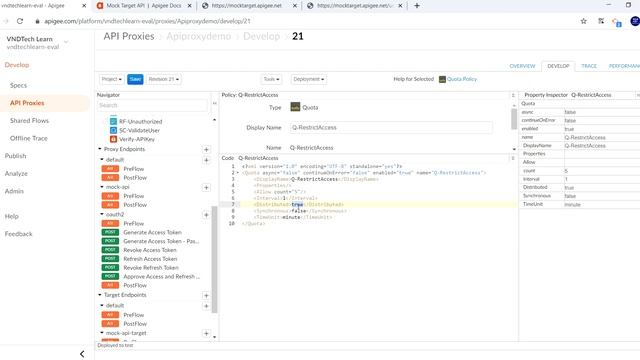Select Refresh Access Token flow

150,259
